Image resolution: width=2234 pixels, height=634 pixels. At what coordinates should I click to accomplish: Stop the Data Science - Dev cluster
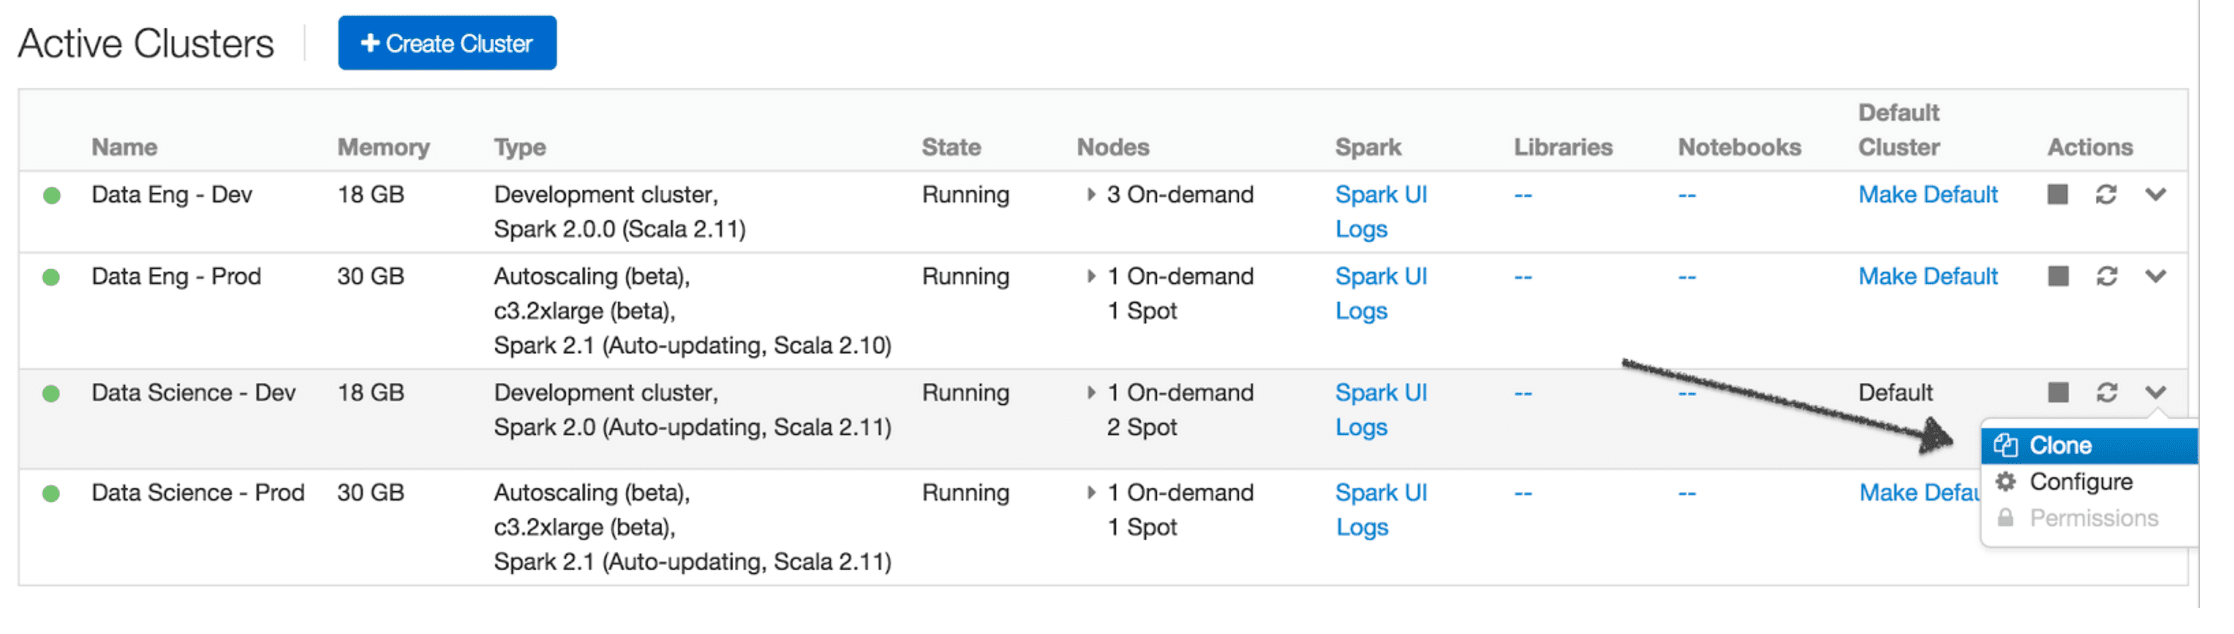[x=2057, y=392]
